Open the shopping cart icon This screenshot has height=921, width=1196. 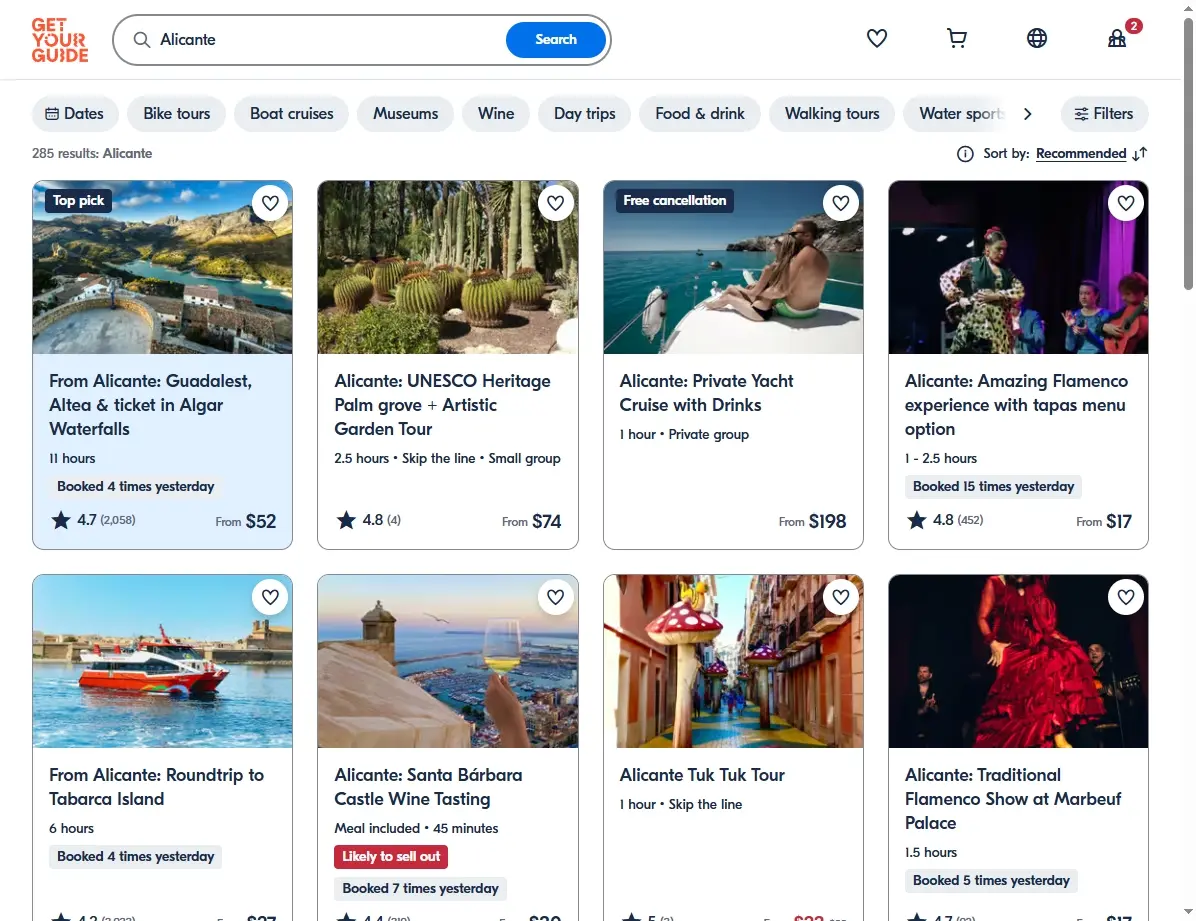(956, 38)
